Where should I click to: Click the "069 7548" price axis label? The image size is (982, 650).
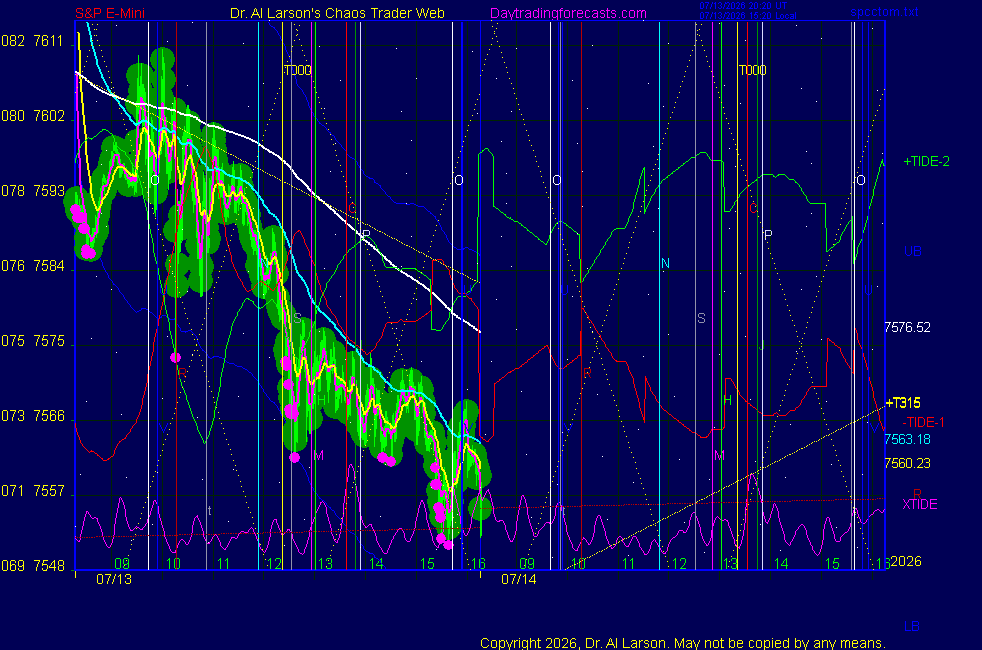tap(33, 566)
